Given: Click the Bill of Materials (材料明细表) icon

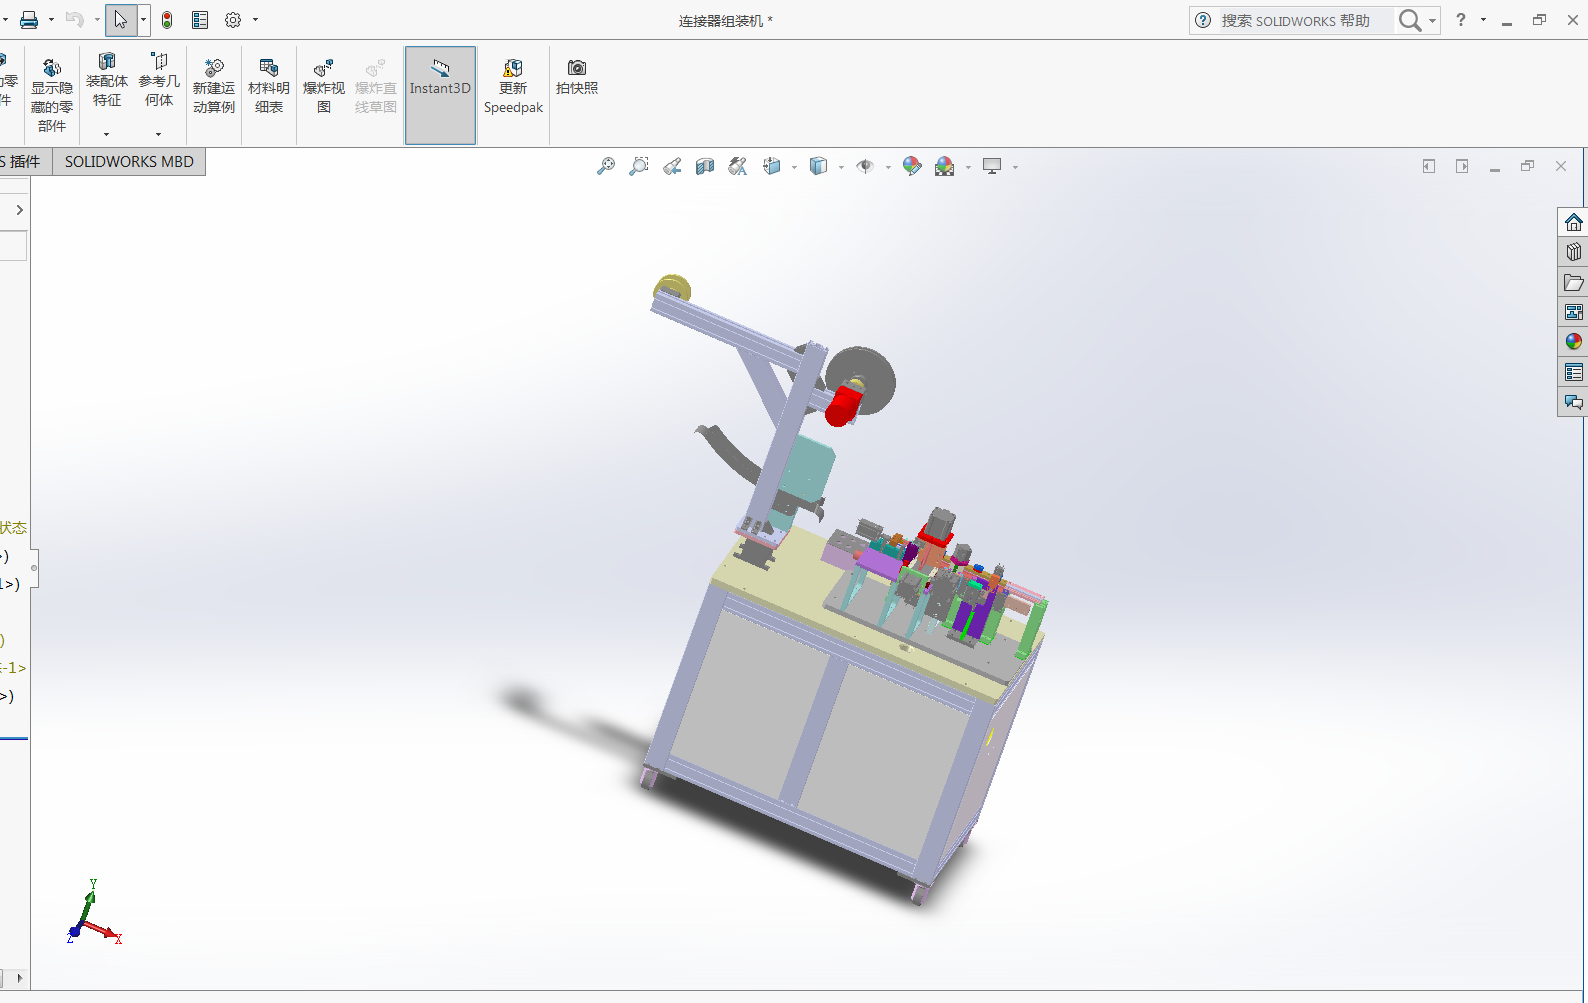Looking at the screenshot, I should tap(268, 87).
